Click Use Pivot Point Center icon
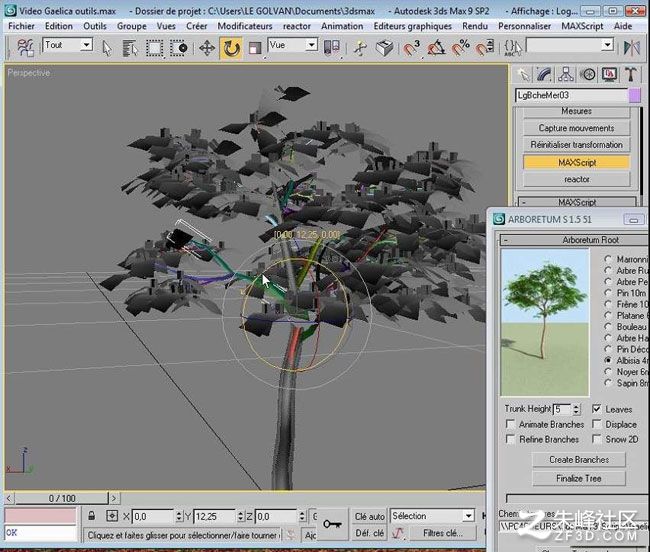The image size is (650, 552). pos(332,48)
